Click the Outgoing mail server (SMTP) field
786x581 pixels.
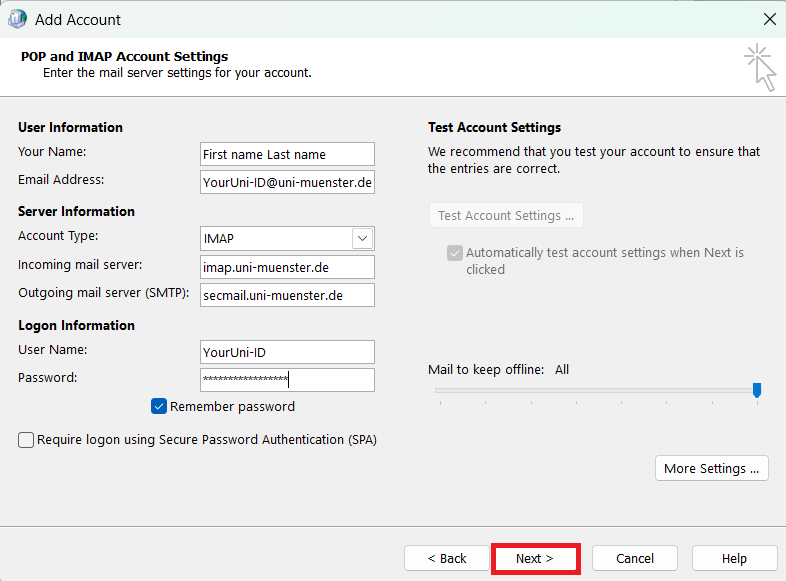(287, 295)
